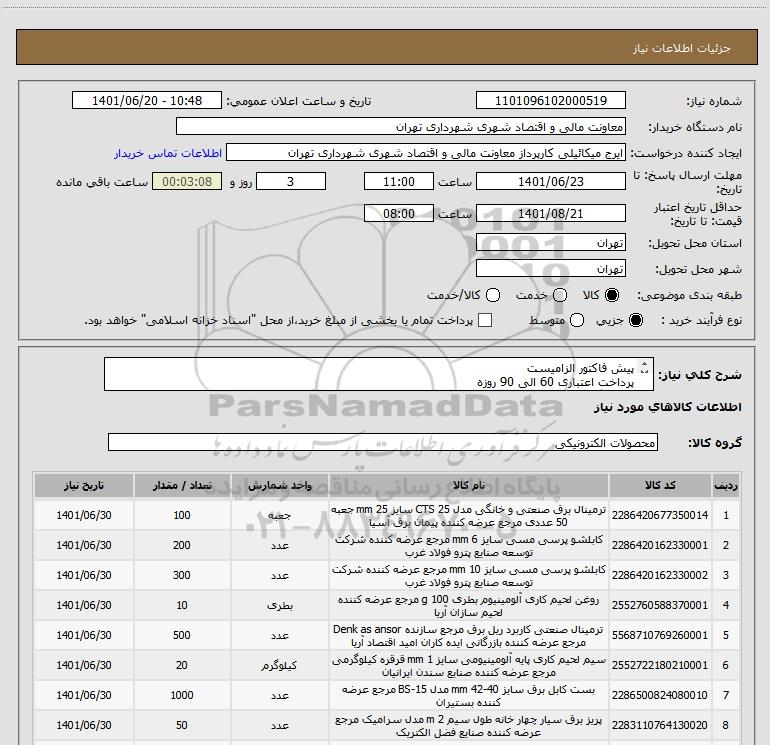Screen dimensions: 770x745
Task: Click the deadline hour field 11:00
Action: [399, 181]
